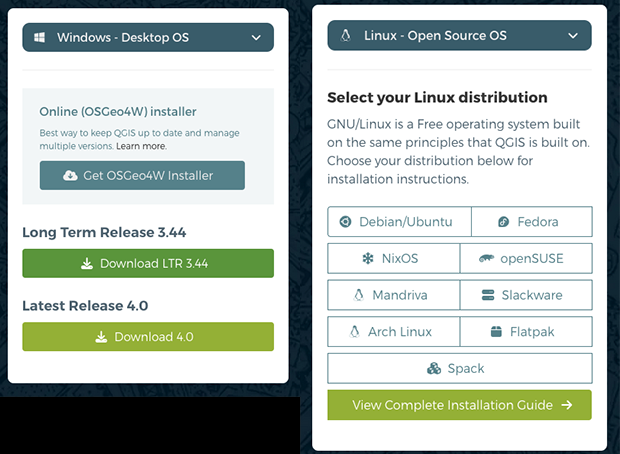This screenshot has width=620, height=454.
Task: Expand the Linux - Open Source OS chevron
Action: (x=573, y=36)
